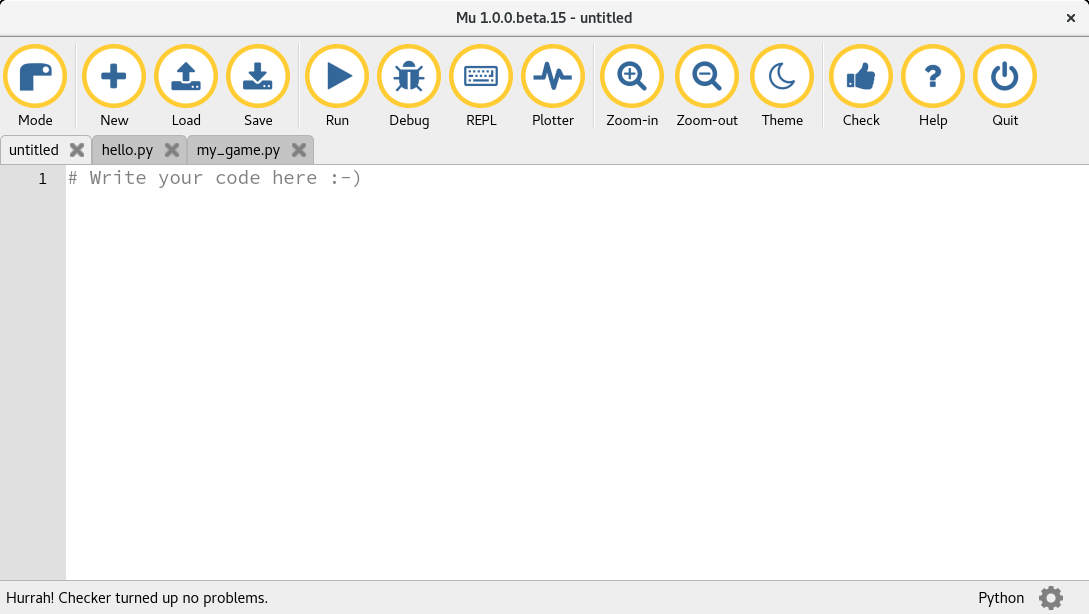Toggle the editor Theme
This screenshot has height=614, width=1089.
click(782, 77)
